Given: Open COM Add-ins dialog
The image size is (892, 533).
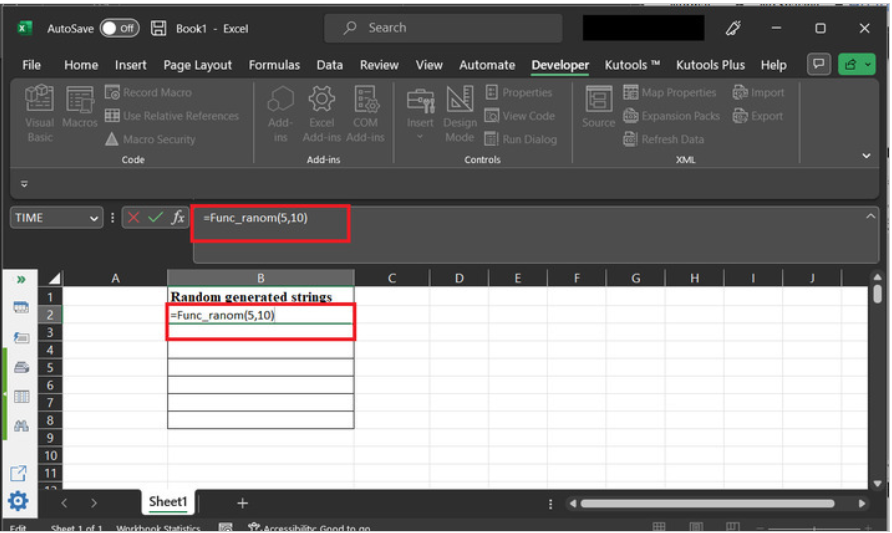Looking at the screenshot, I should coord(365,113).
